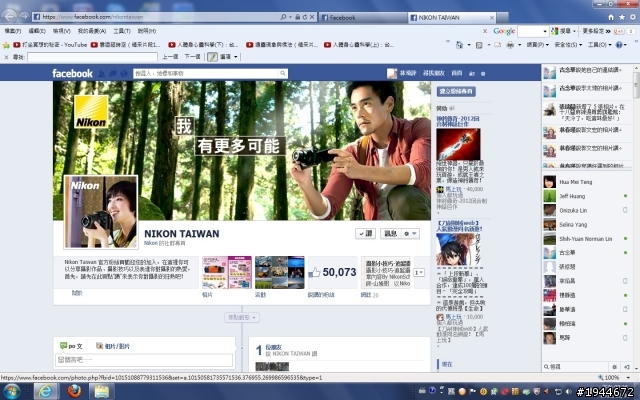Click the command bar home page icon
This screenshot has height=400, width=640.
coord(459,44)
